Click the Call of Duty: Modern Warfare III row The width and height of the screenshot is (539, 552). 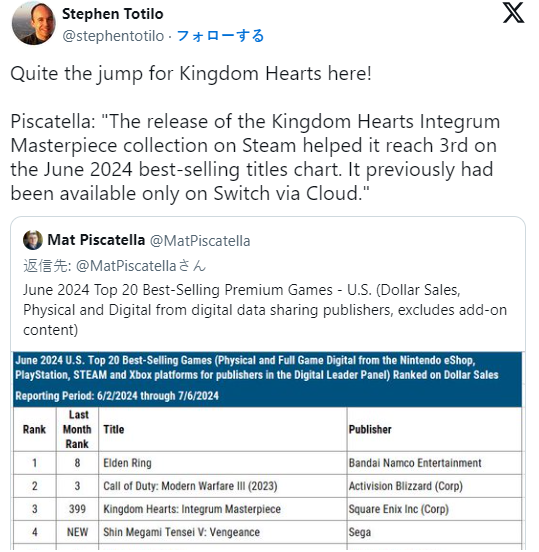pos(268,486)
